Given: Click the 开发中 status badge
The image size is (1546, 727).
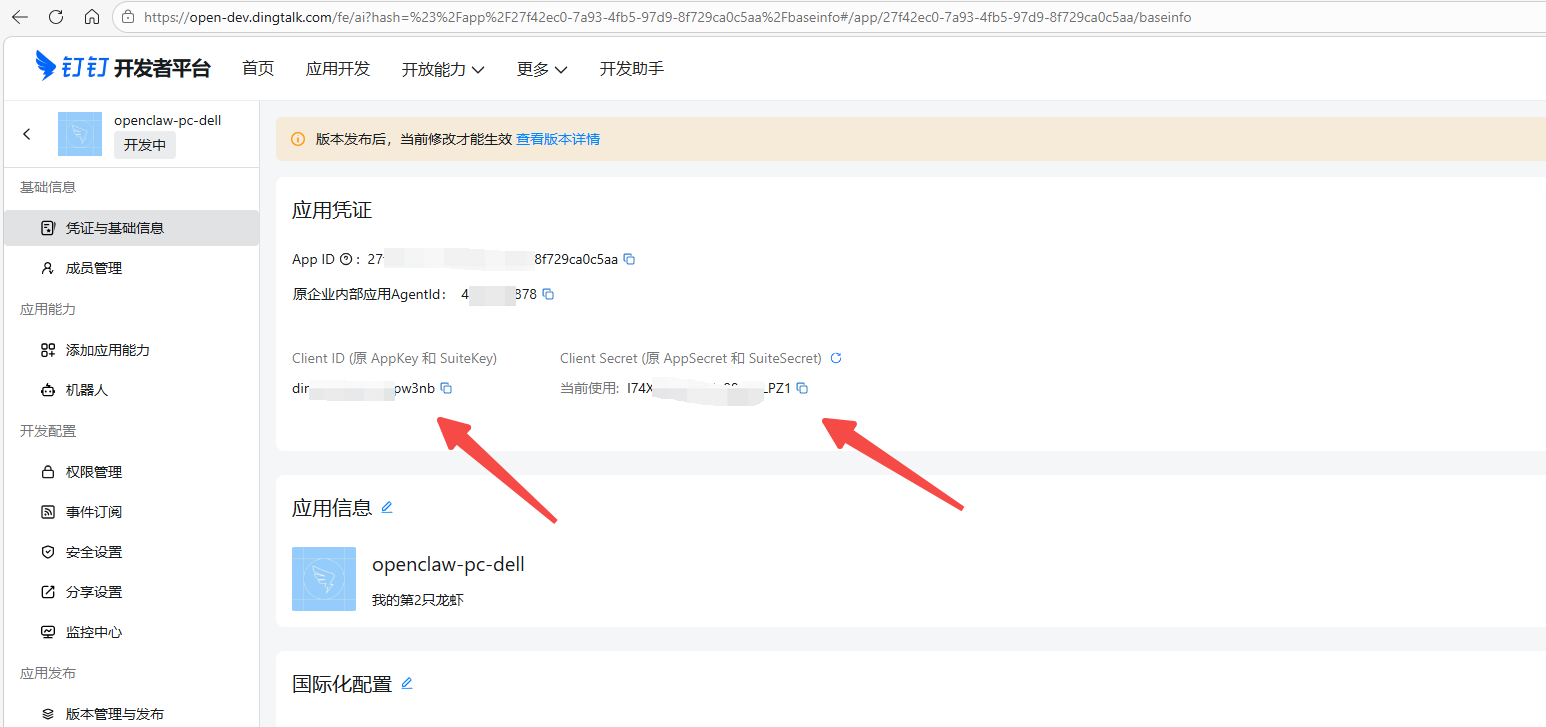Looking at the screenshot, I should [145, 145].
